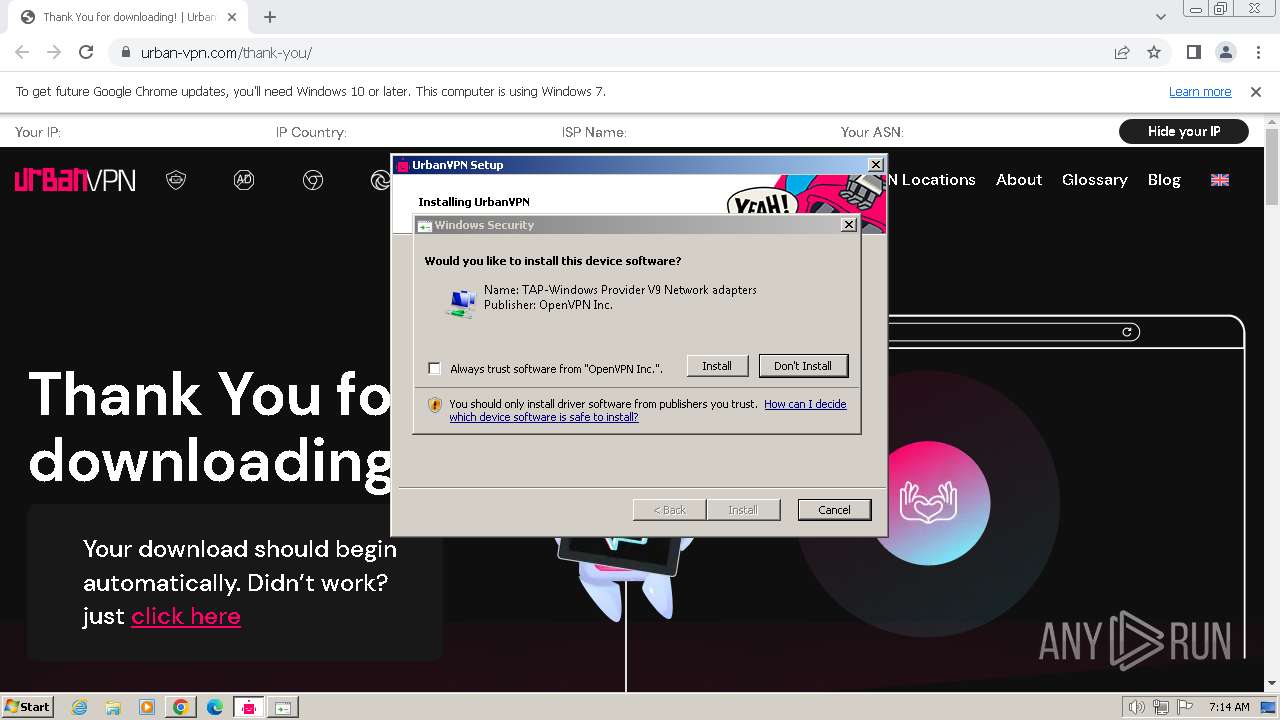The image size is (1280, 720).
Task: Bookmark this tab with star icon
Action: pyautogui.click(x=1154, y=53)
